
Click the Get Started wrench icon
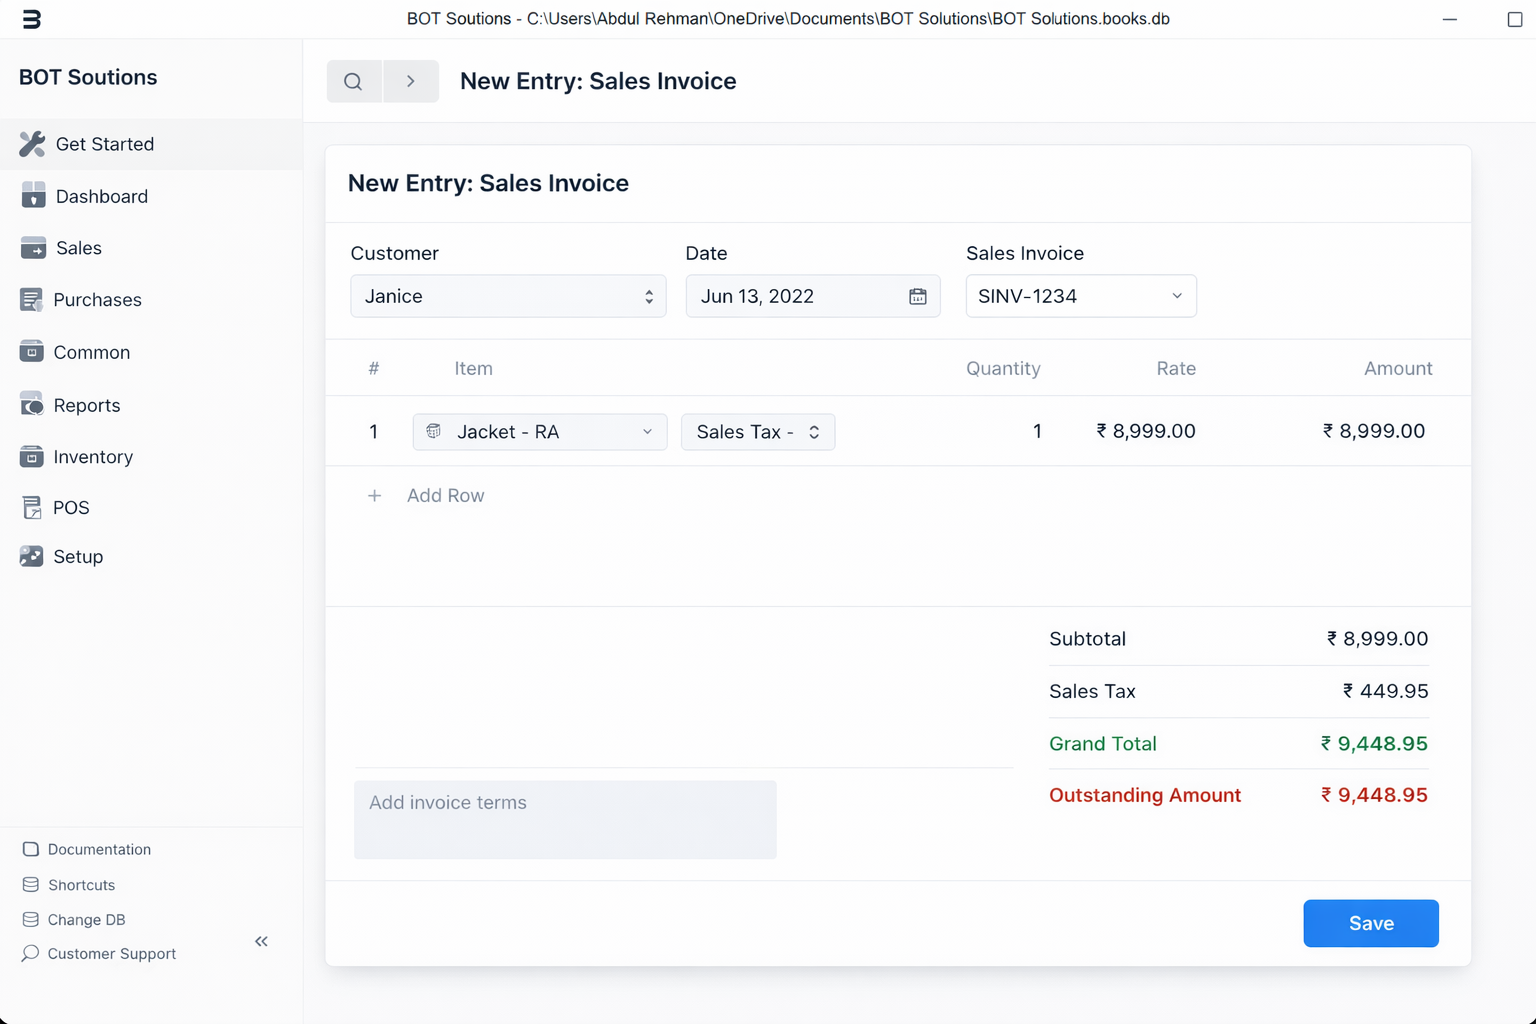tap(32, 144)
